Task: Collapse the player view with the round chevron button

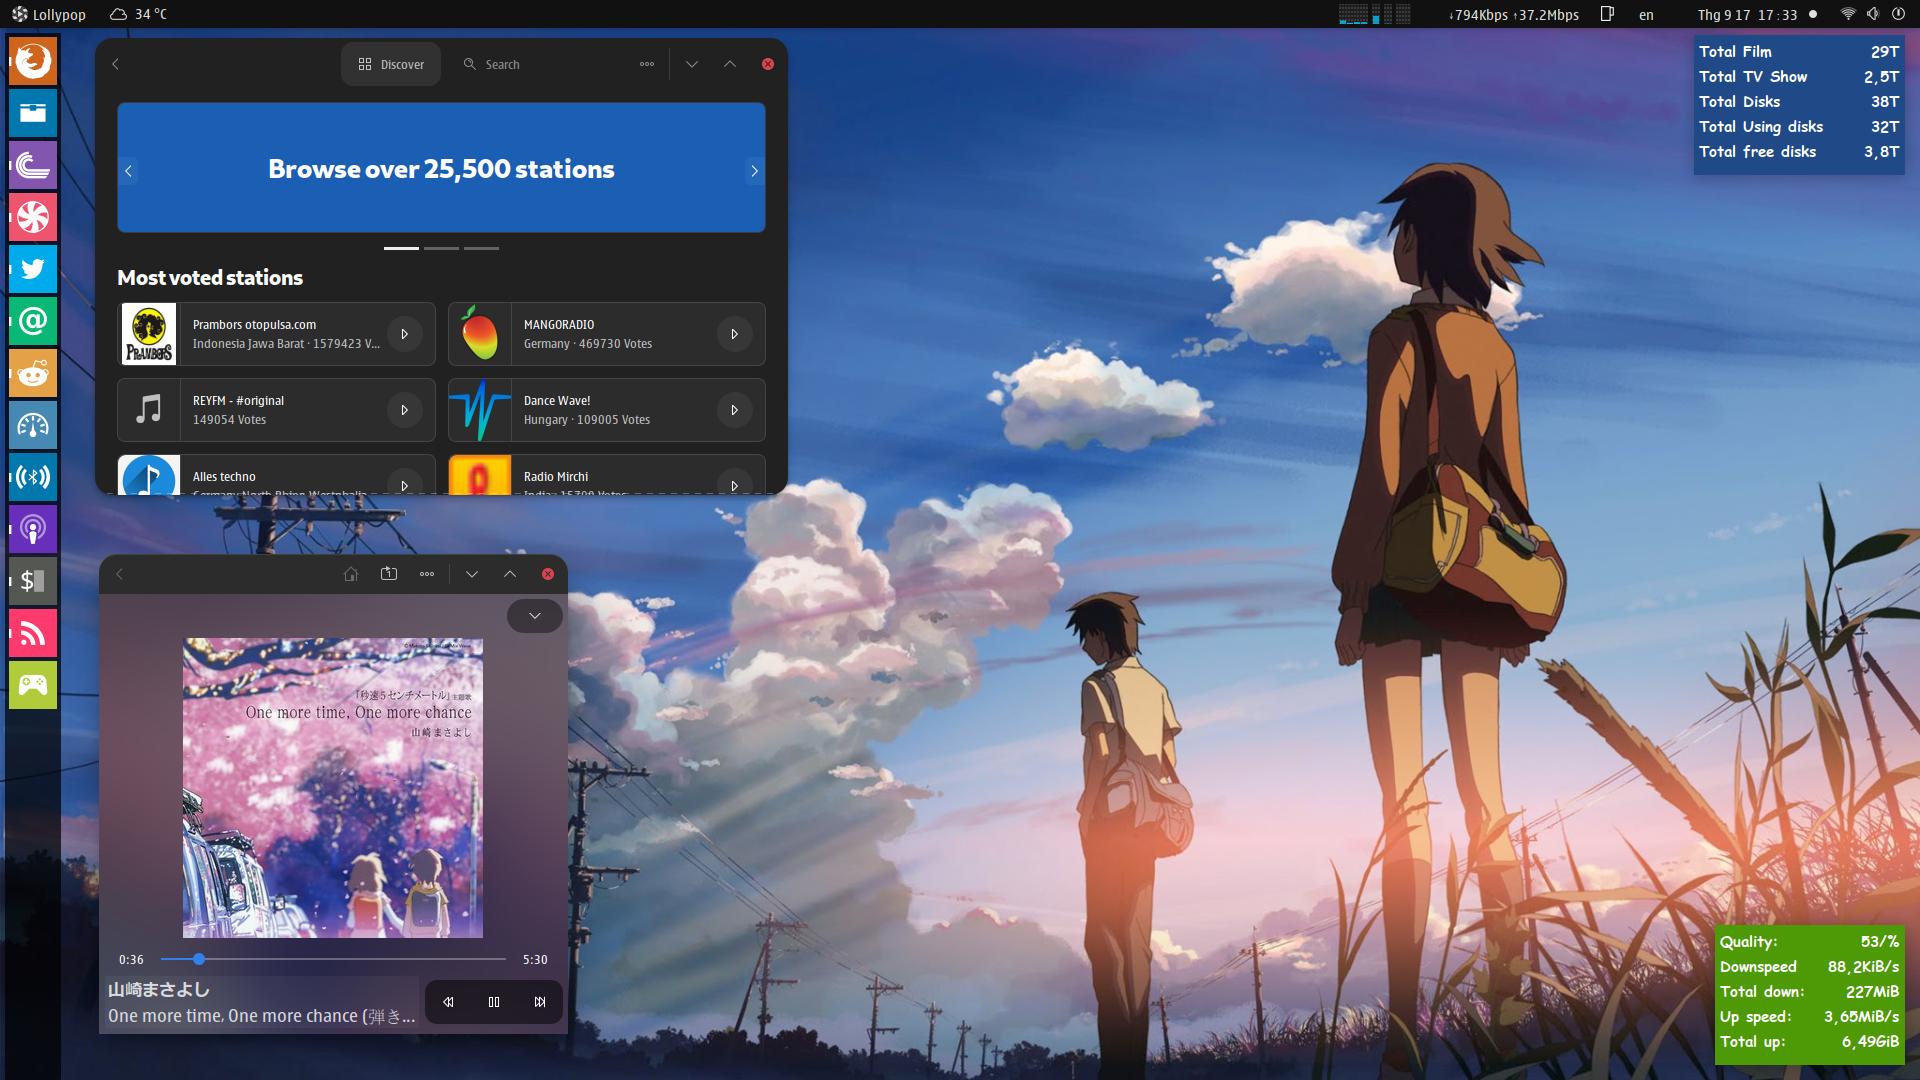Action: (535, 616)
